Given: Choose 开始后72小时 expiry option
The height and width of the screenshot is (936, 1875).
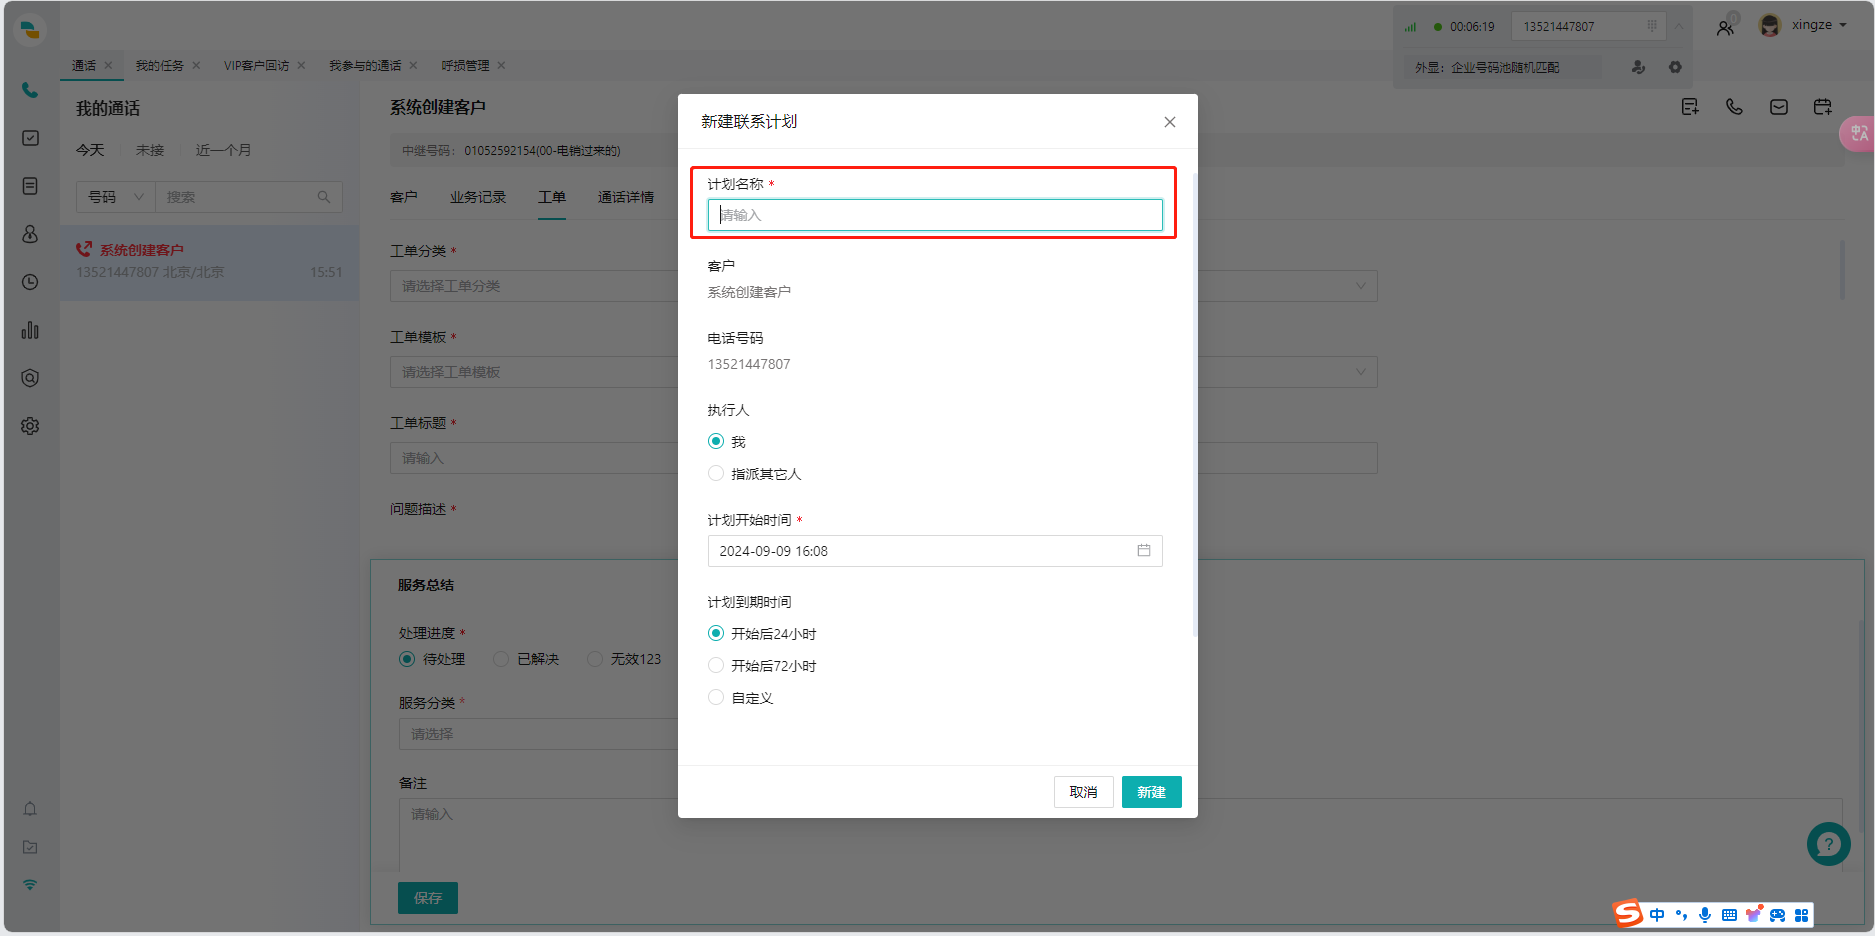Looking at the screenshot, I should pos(762,666).
